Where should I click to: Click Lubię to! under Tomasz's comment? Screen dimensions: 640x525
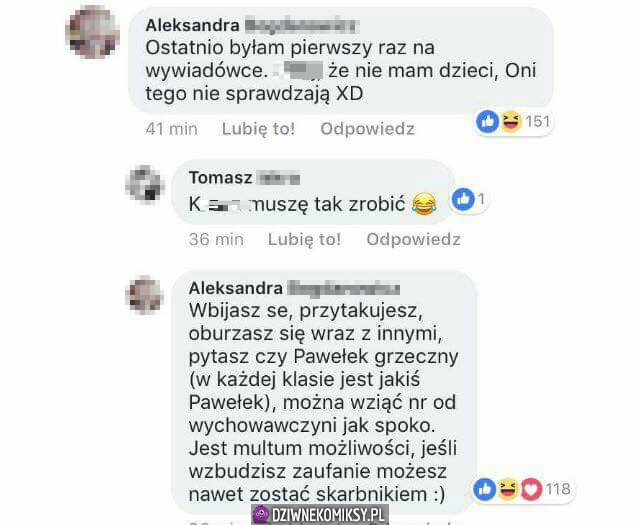pos(304,240)
